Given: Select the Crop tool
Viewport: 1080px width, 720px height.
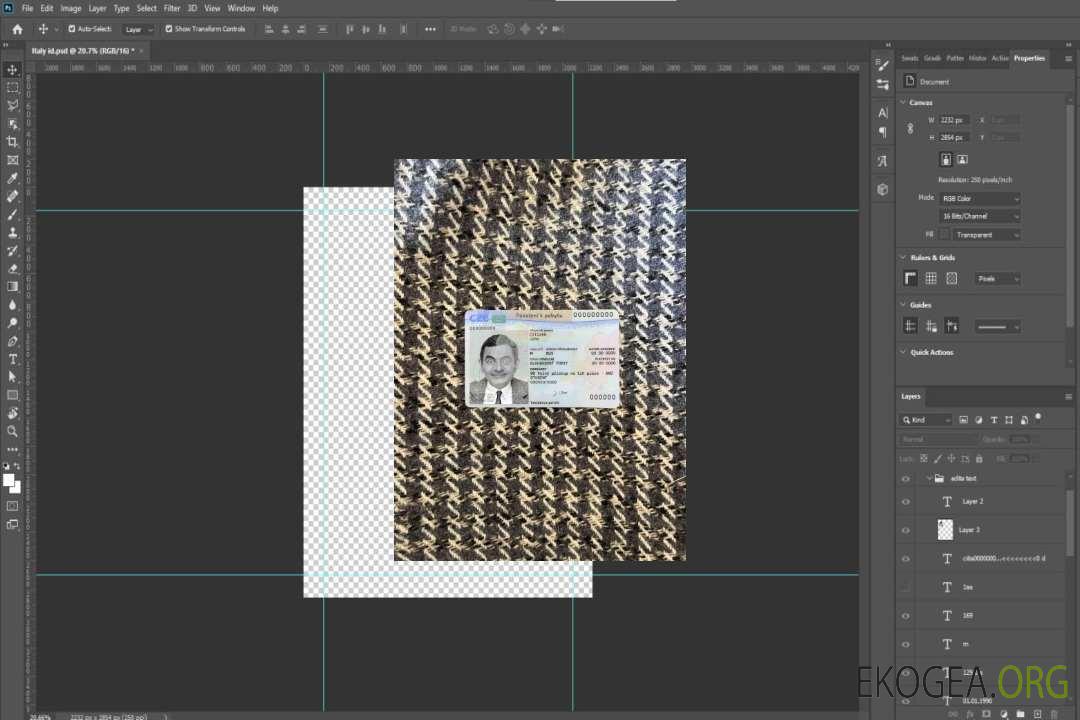Looking at the screenshot, I should (13, 142).
